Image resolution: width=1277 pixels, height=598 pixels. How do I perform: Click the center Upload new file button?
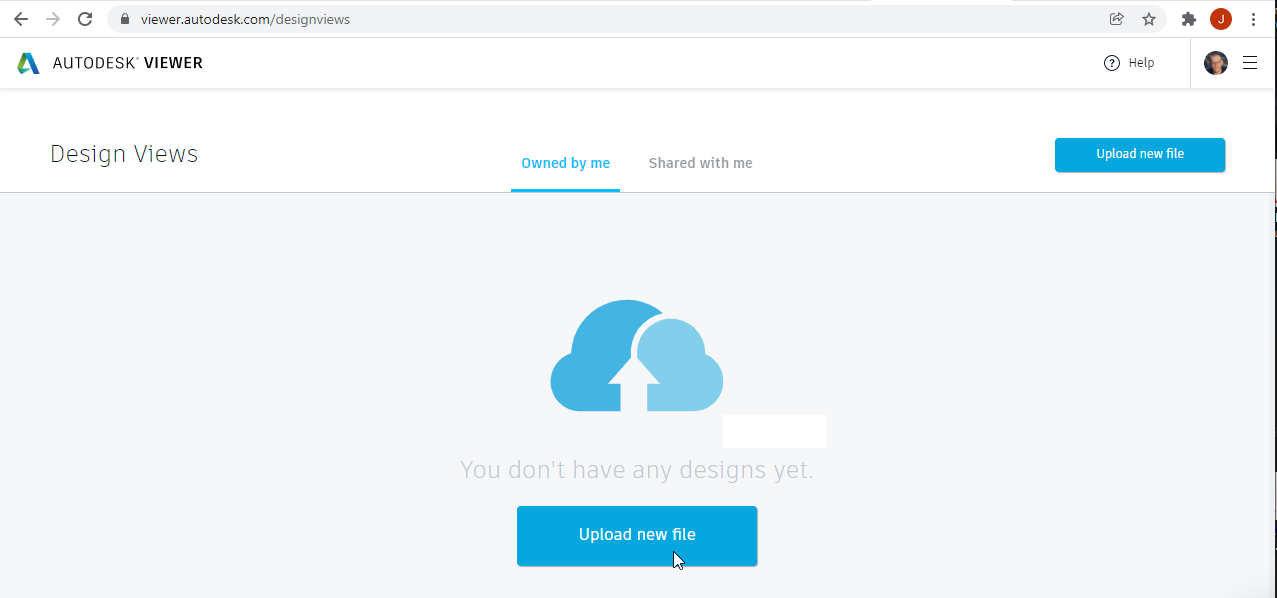tap(637, 535)
